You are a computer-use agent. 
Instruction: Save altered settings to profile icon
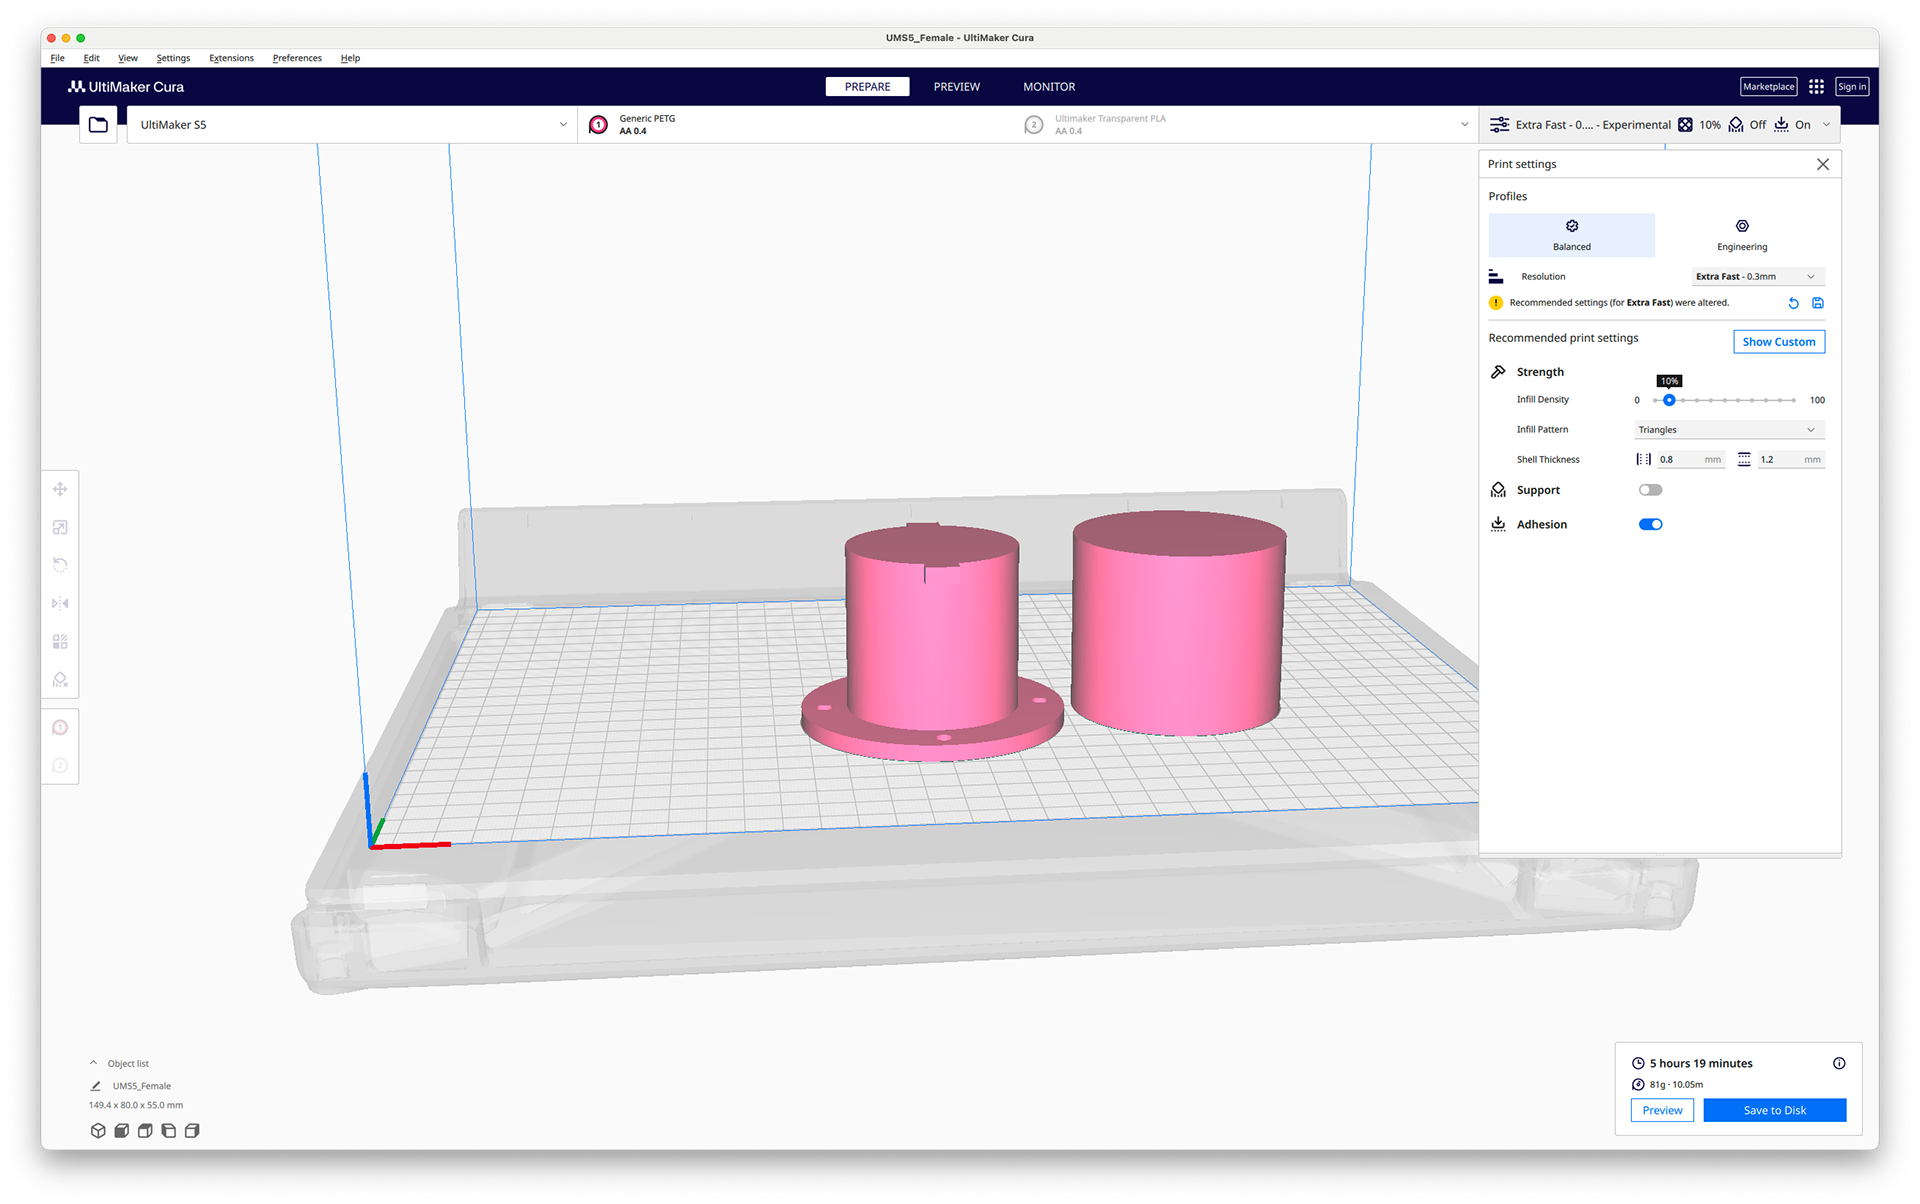[1818, 303]
